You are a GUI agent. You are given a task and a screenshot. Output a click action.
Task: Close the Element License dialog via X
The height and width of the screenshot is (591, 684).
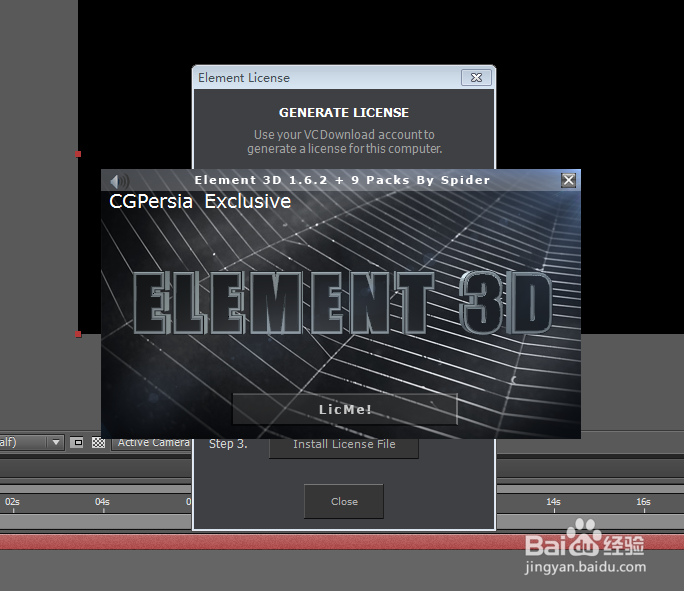[476, 78]
